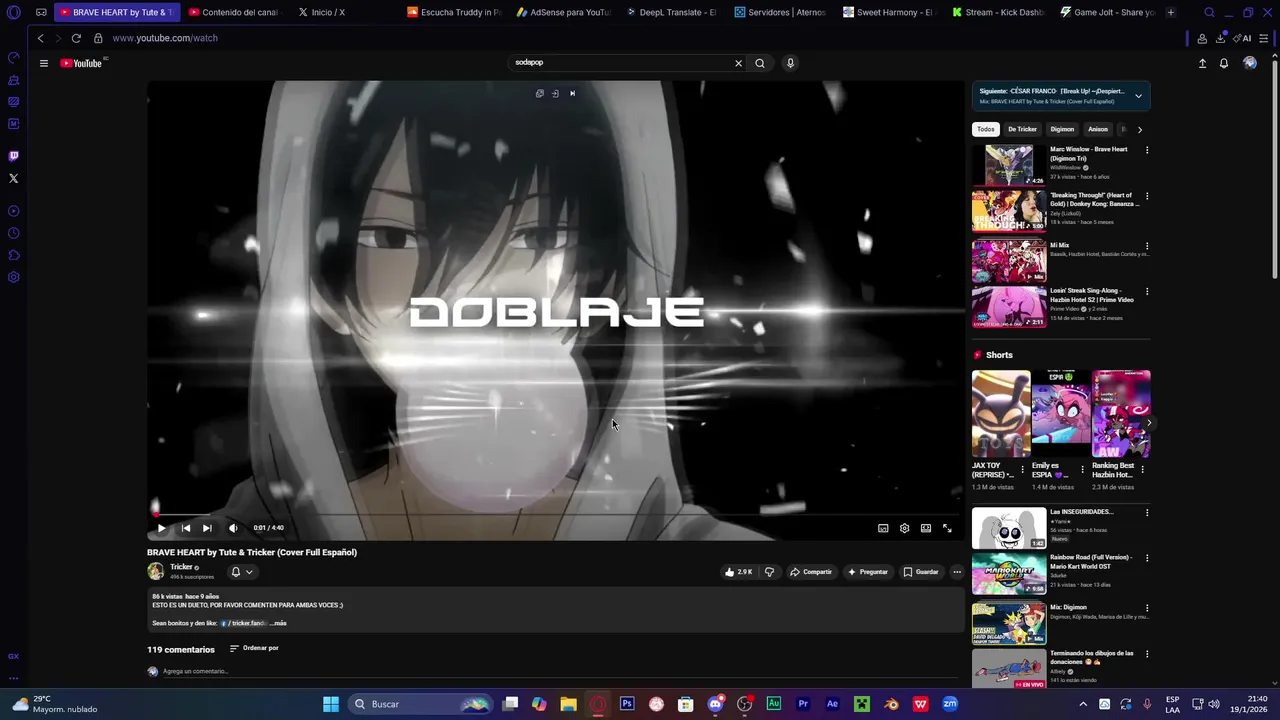This screenshot has width=1280, height=720.
Task: Open the Tricker channel avatar
Action: coord(155,571)
